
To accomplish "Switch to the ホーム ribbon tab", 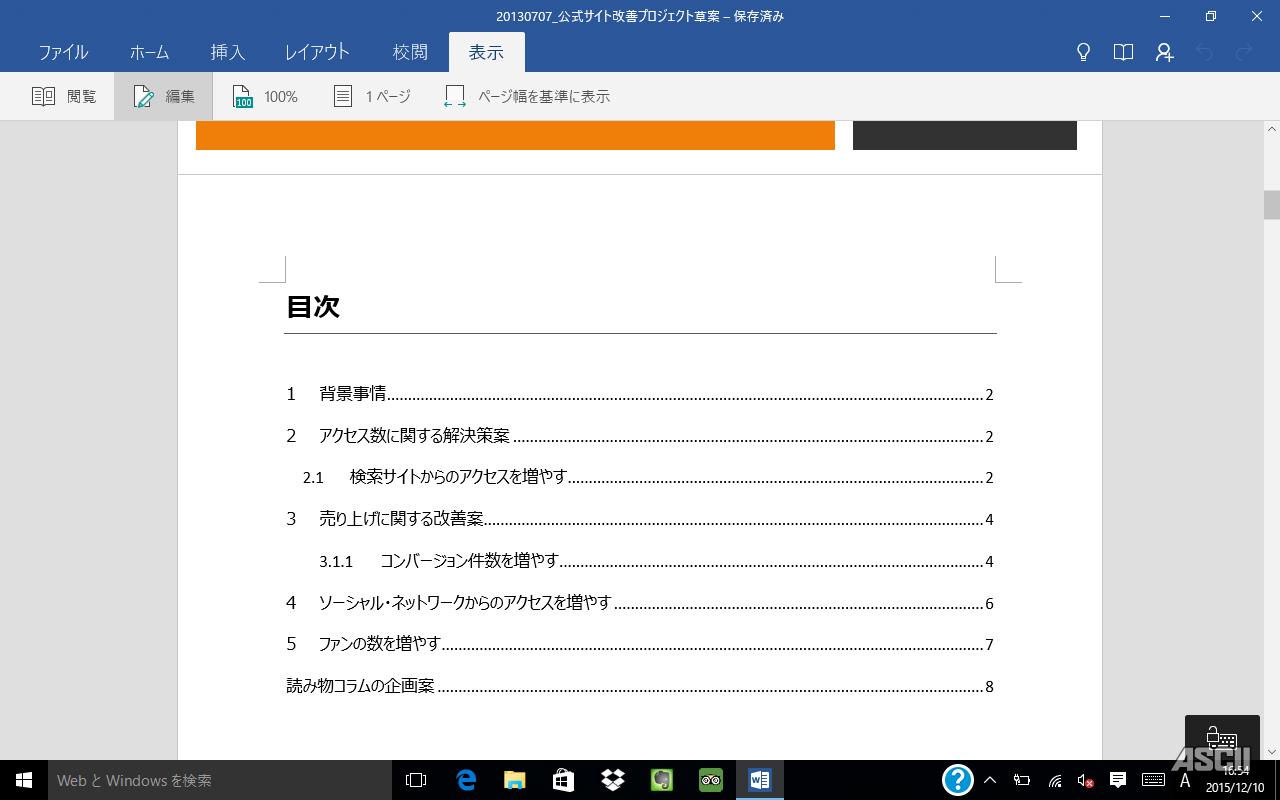I will (149, 52).
